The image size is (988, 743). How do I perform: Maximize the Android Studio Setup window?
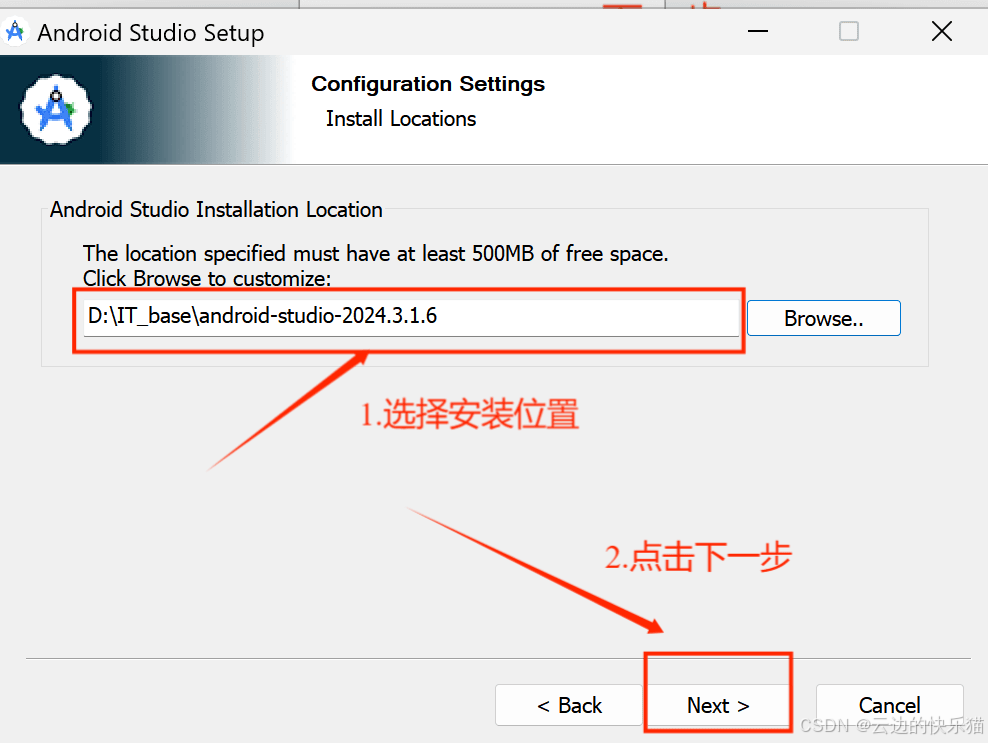pos(849,31)
